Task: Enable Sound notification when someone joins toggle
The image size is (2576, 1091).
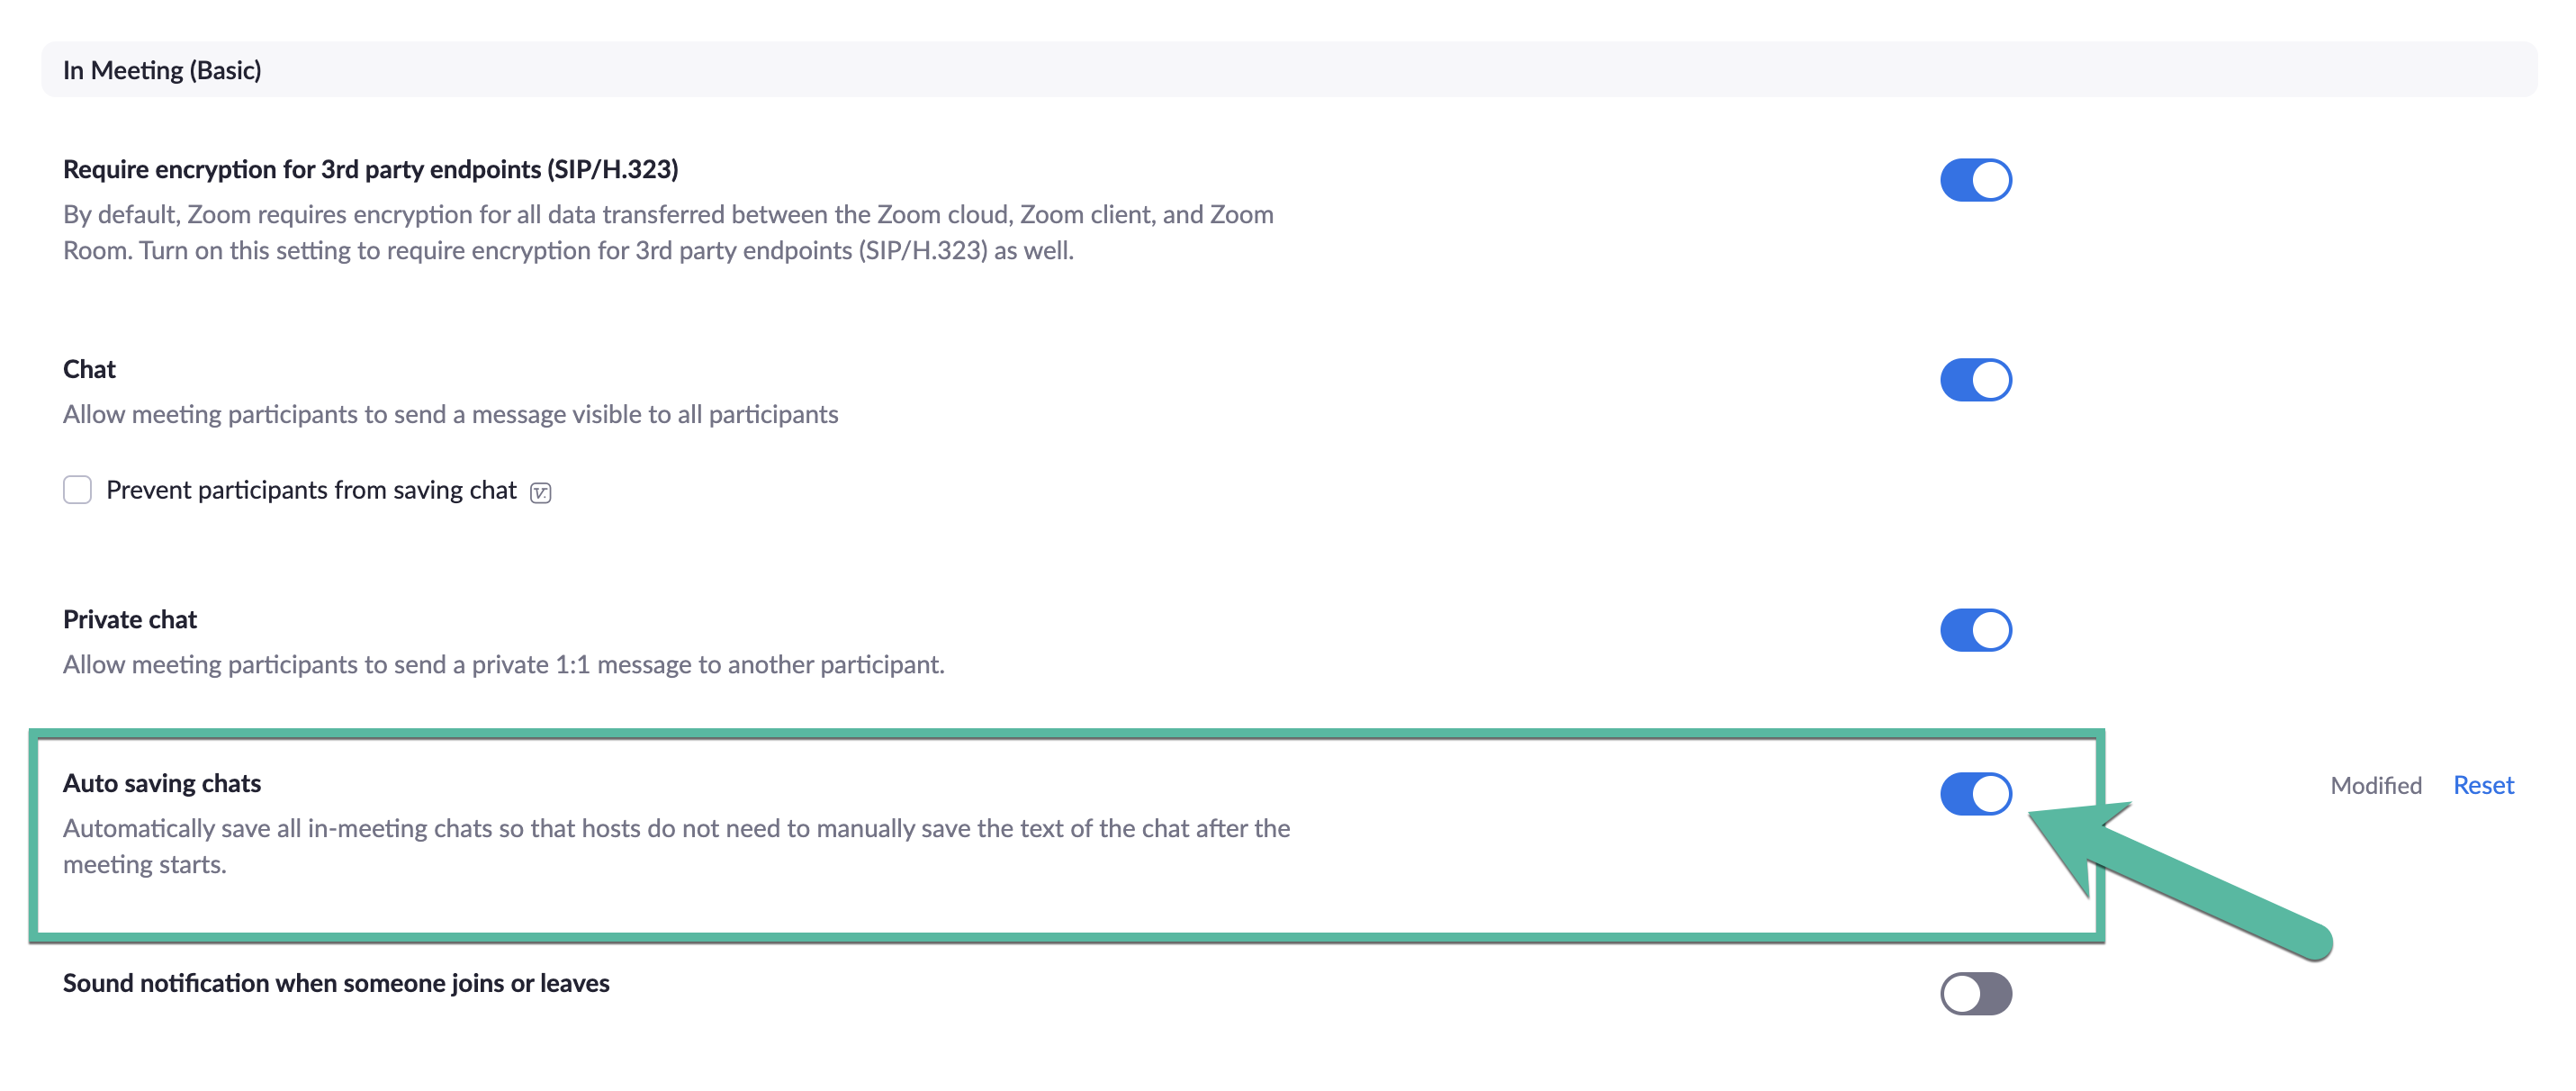Action: coord(1975,993)
